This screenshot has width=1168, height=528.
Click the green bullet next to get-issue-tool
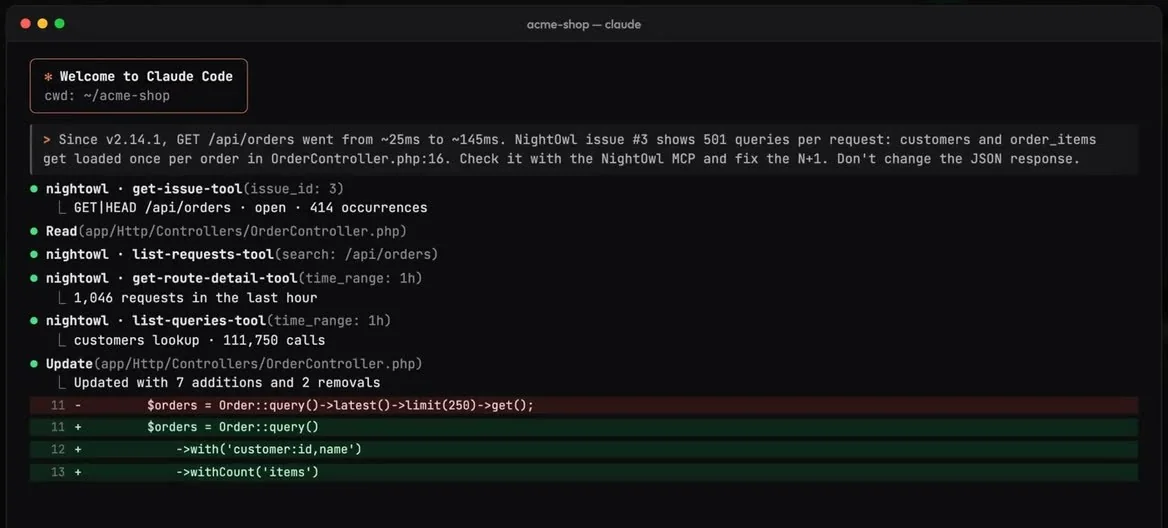tap(34, 189)
